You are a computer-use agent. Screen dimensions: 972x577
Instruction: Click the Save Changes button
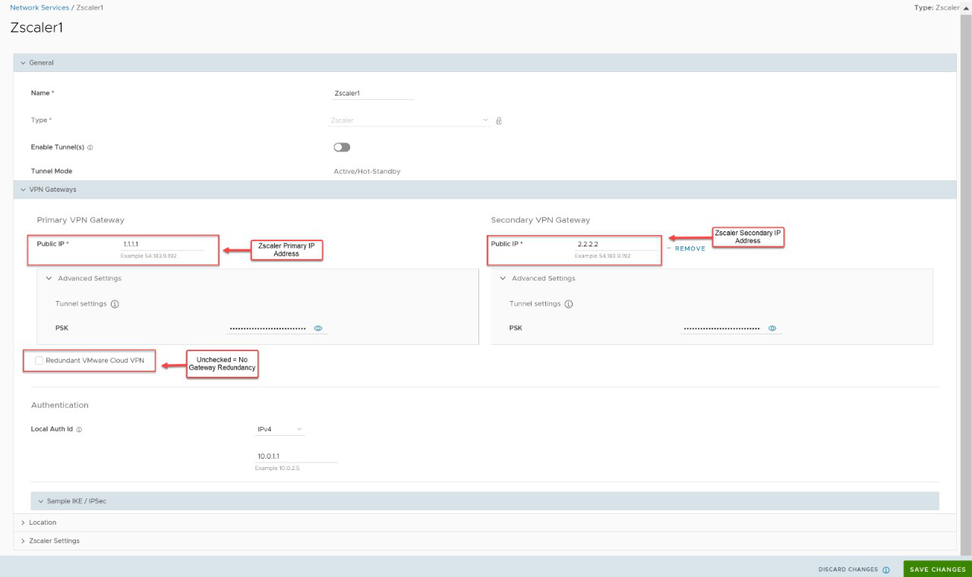click(x=937, y=569)
